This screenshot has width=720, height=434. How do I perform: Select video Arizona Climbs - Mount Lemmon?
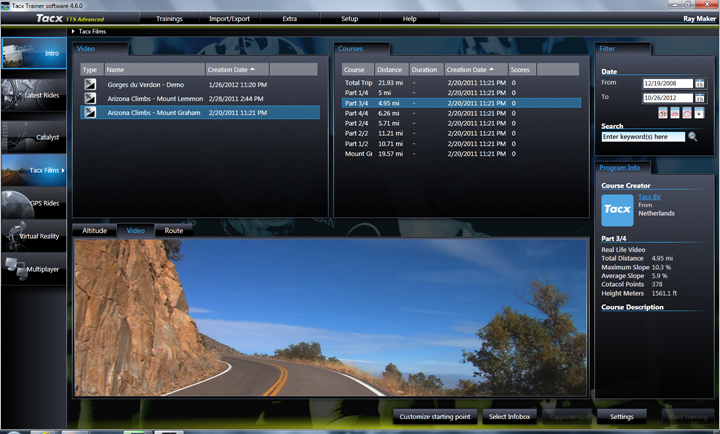pos(200,98)
